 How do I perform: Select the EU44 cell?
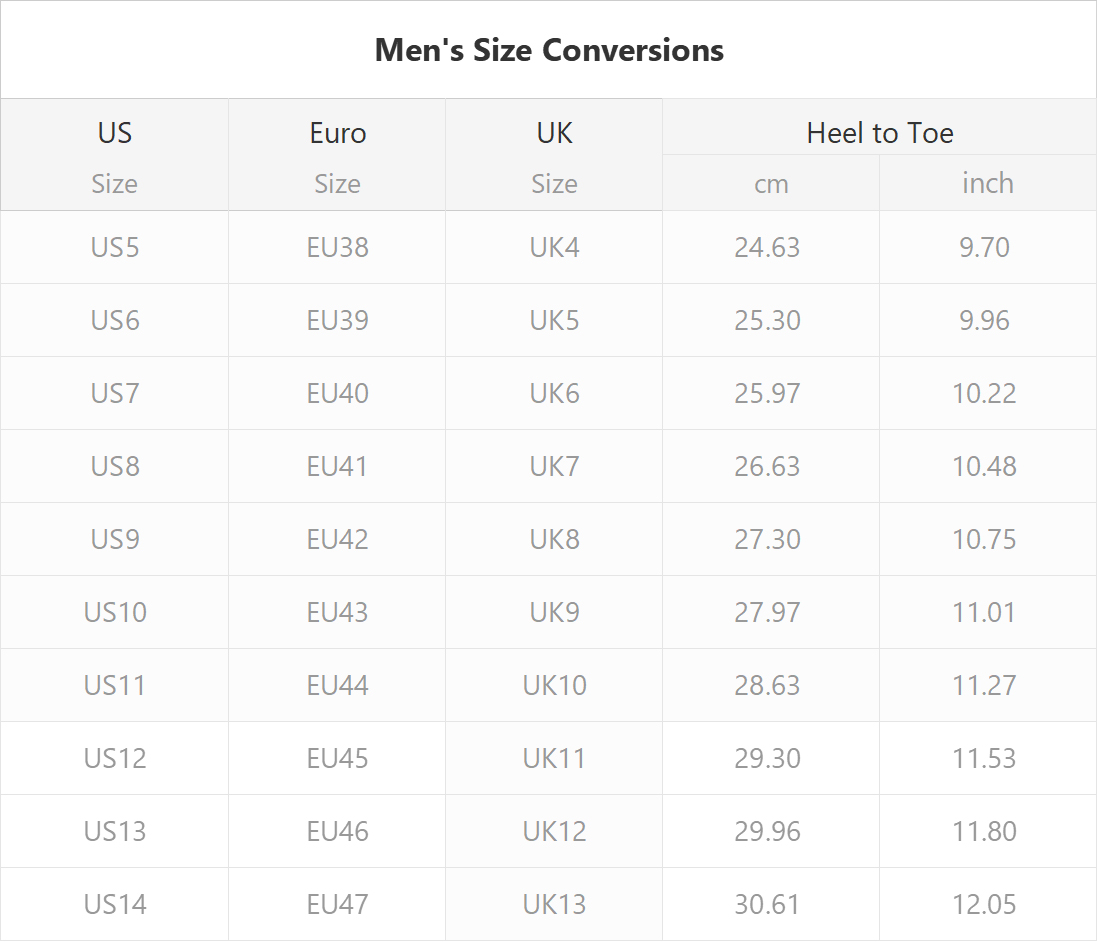(337, 685)
